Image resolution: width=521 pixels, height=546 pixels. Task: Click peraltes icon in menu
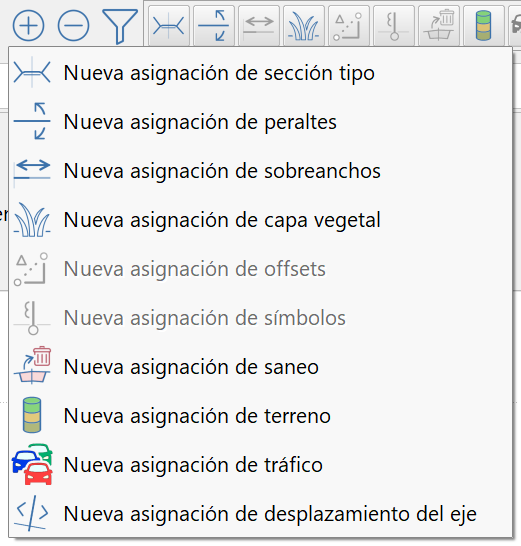coord(32,121)
